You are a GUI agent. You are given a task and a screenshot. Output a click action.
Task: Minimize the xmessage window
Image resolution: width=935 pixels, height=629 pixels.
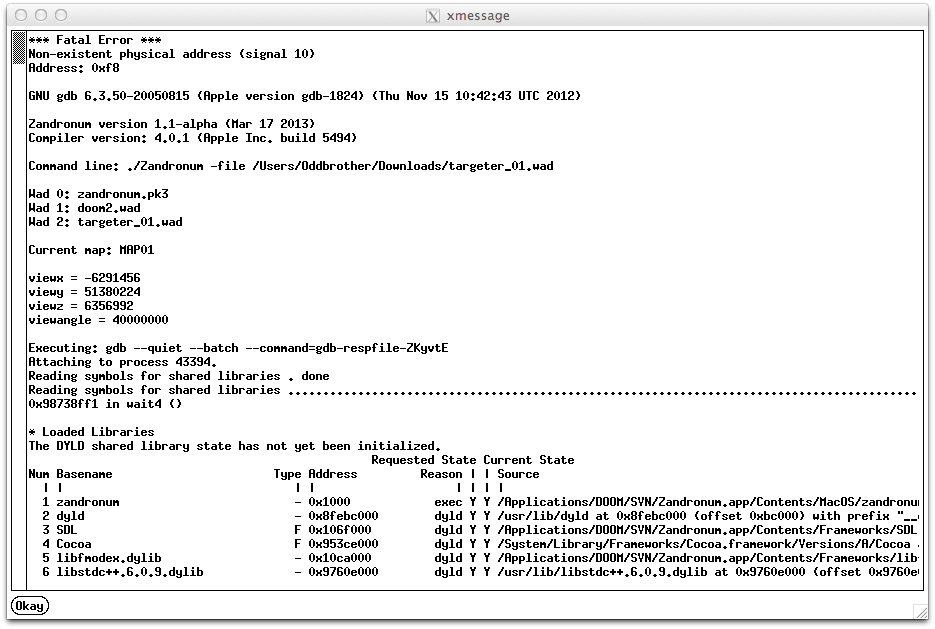coord(41,15)
